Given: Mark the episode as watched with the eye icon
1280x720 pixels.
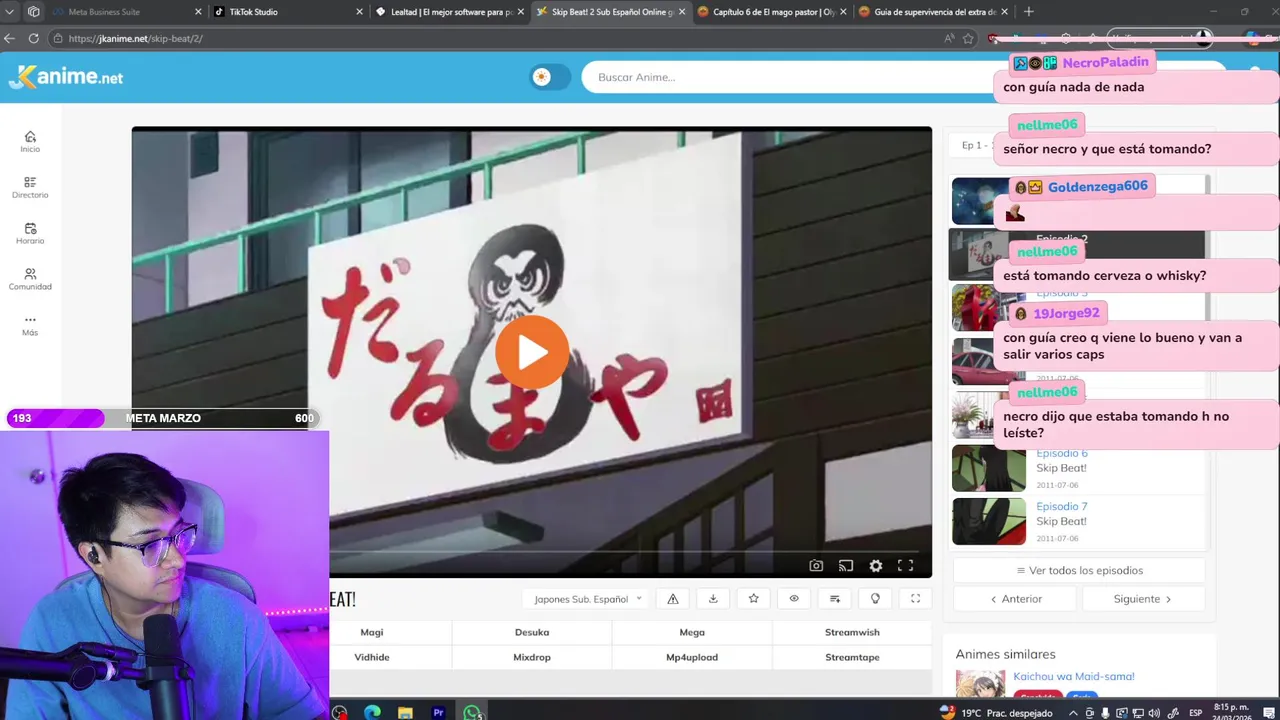Looking at the screenshot, I should [794, 599].
